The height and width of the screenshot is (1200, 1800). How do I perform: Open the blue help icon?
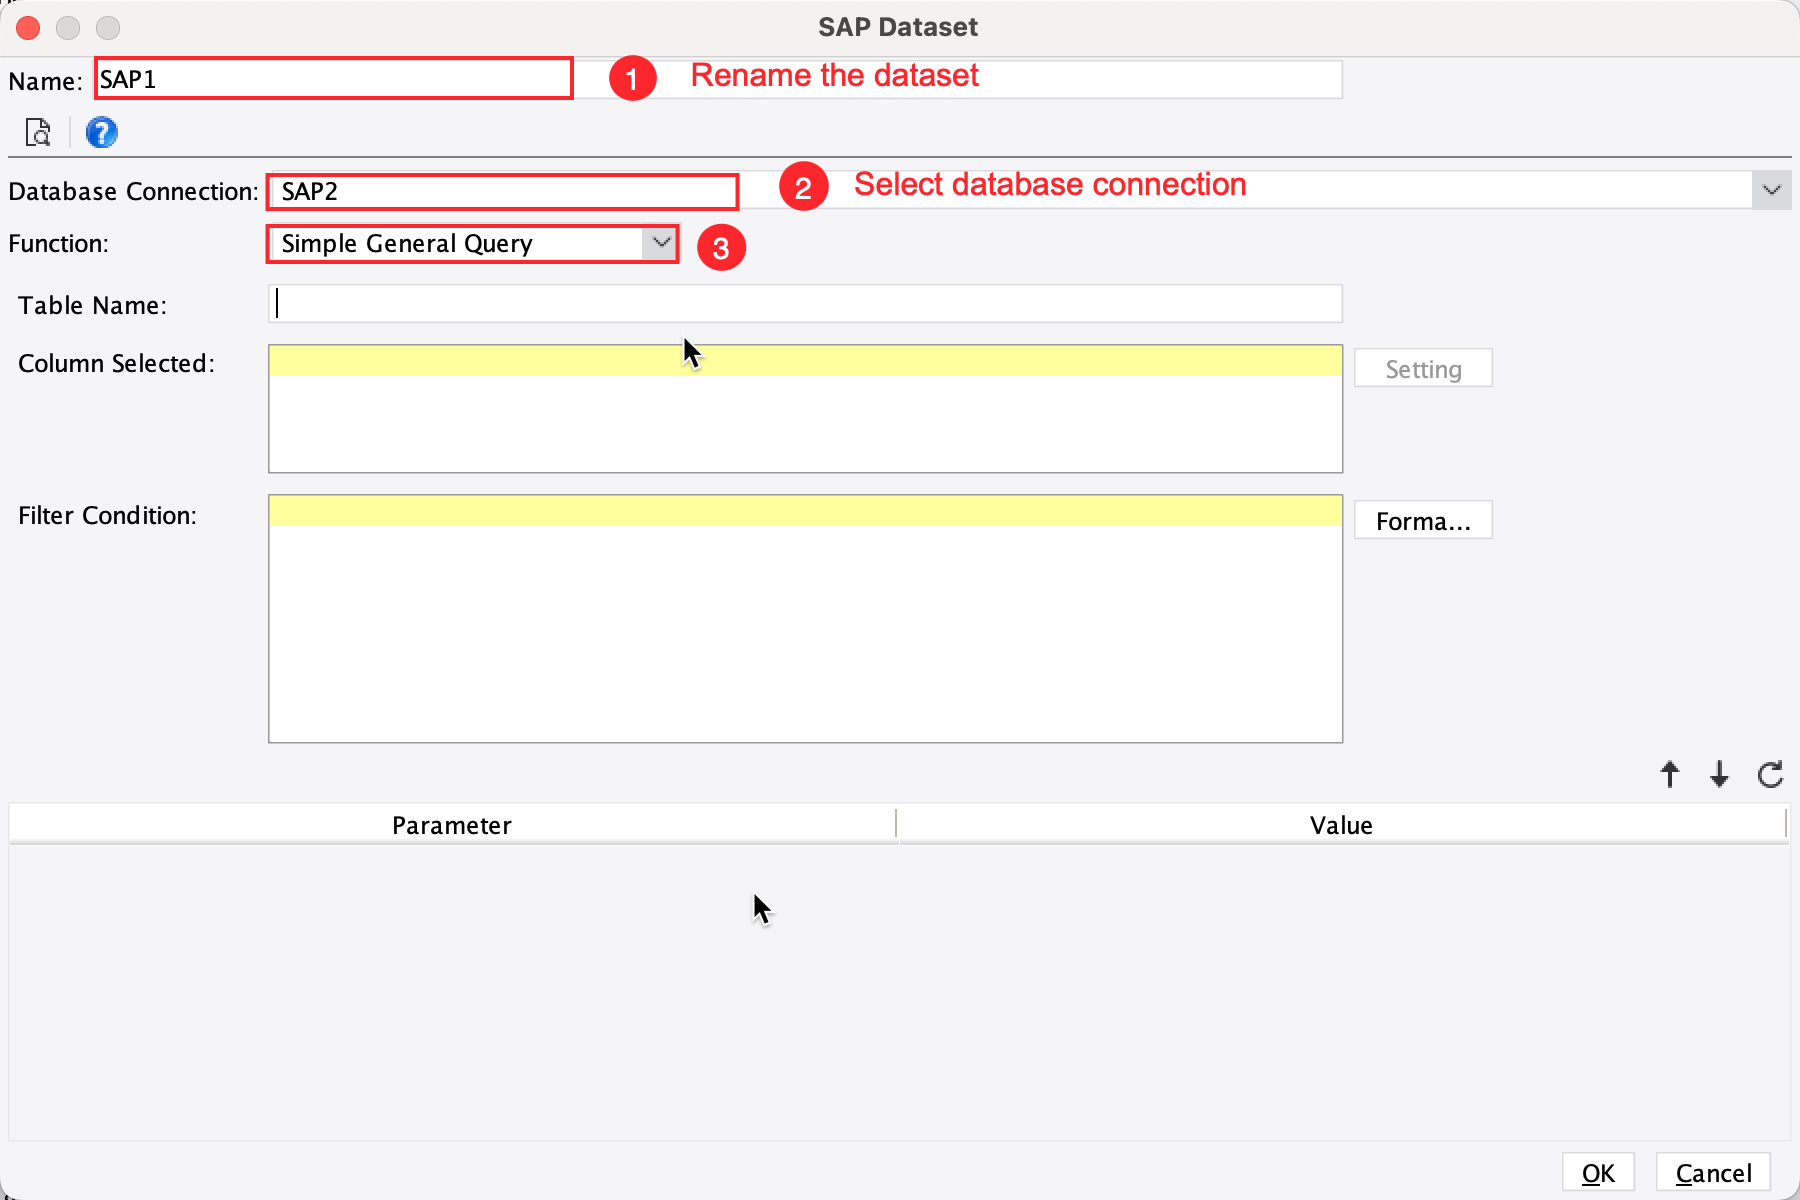[101, 132]
